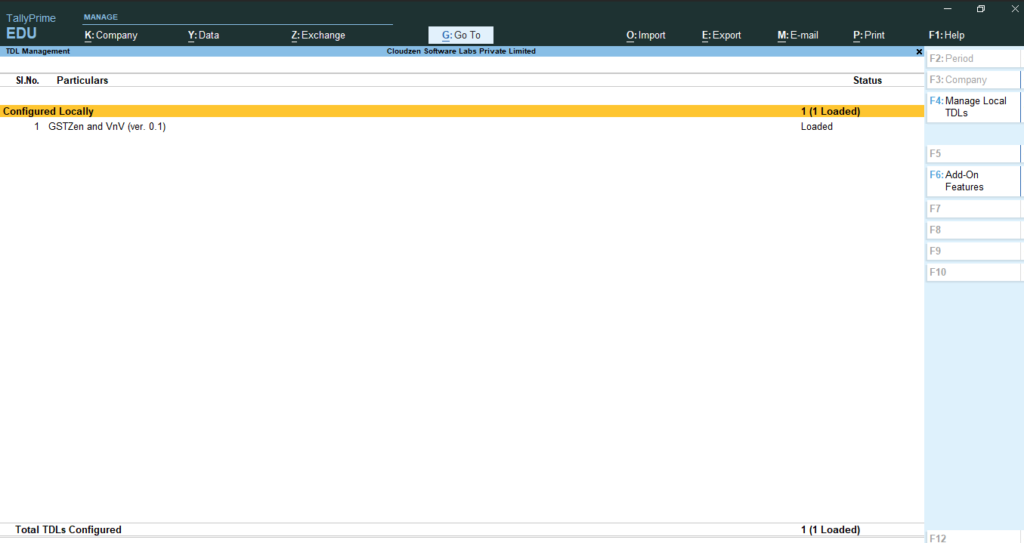Select the Configured Locally group header
Image resolution: width=1024 pixels, height=543 pixels.
coord(462,111)
